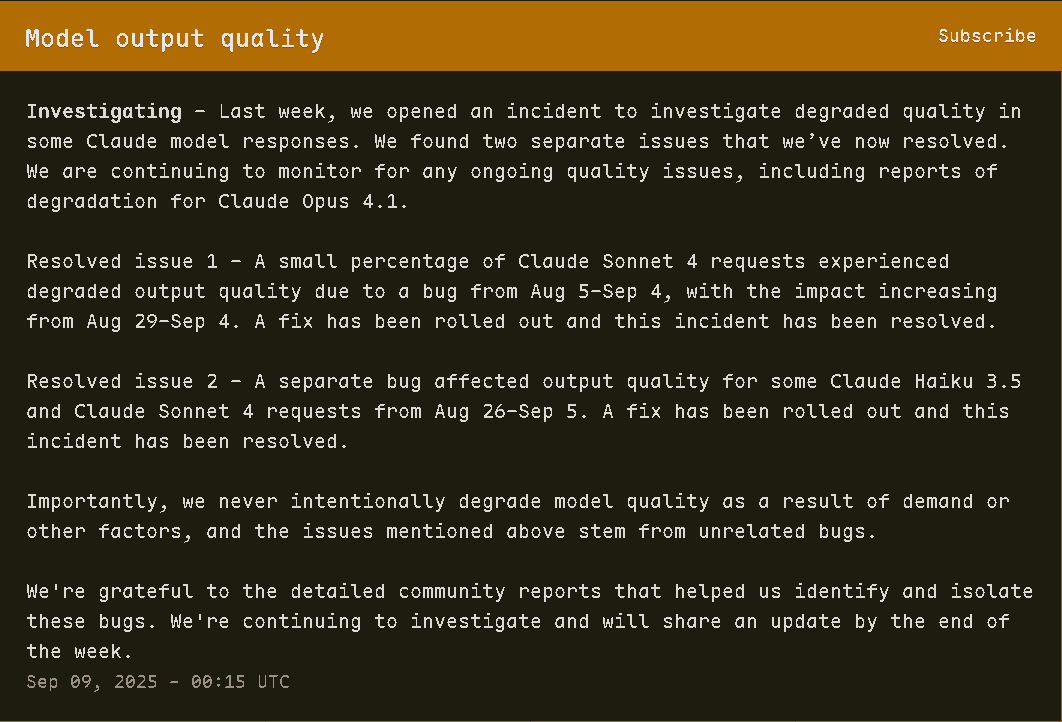Image resolution: width=1062 pixels, height=722 pixels.
Task: Click the Subscribe link in header
Action: (x=987, y=36)
